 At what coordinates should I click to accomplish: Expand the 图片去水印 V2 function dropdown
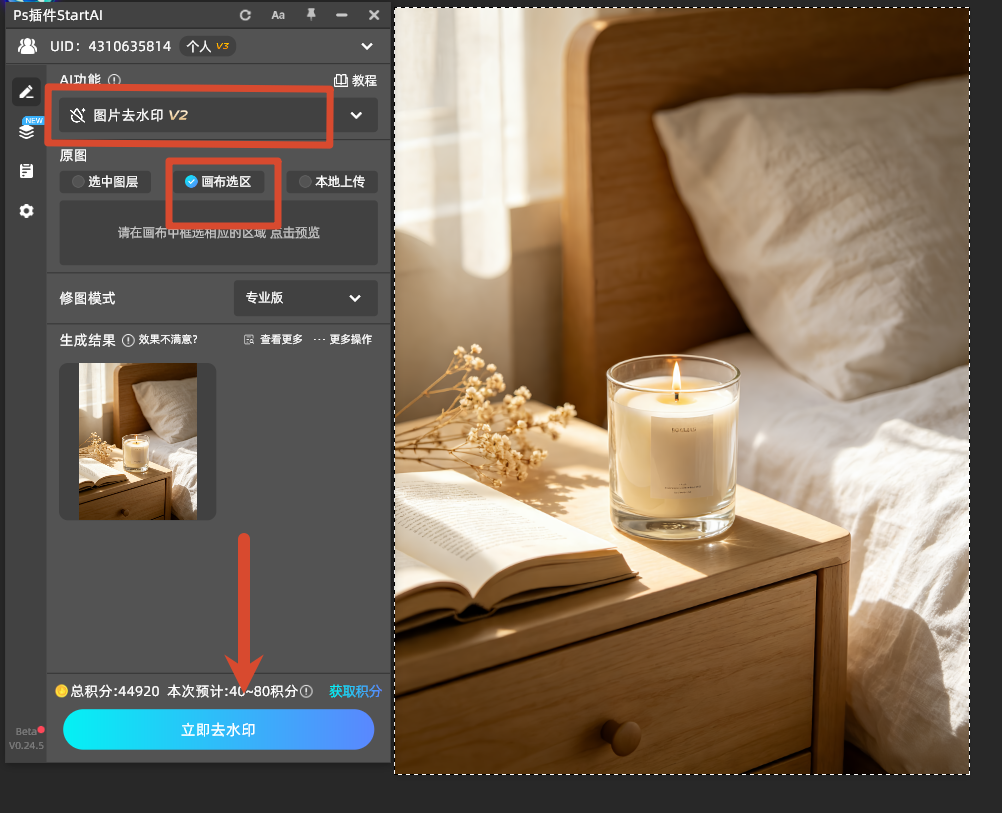click(356, 115)
